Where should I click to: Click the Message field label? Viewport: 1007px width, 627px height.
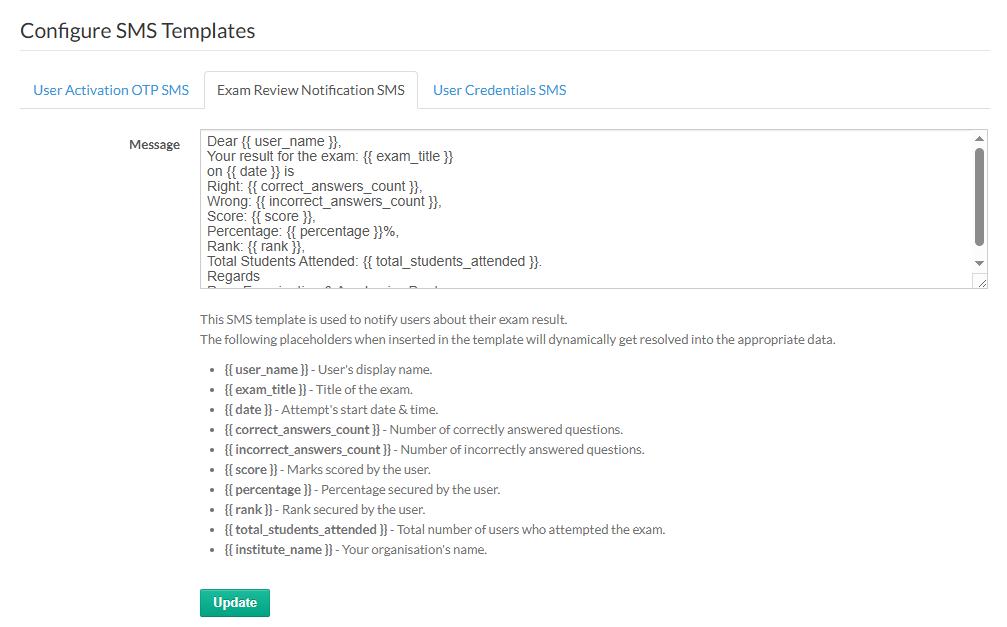point(154,145)
